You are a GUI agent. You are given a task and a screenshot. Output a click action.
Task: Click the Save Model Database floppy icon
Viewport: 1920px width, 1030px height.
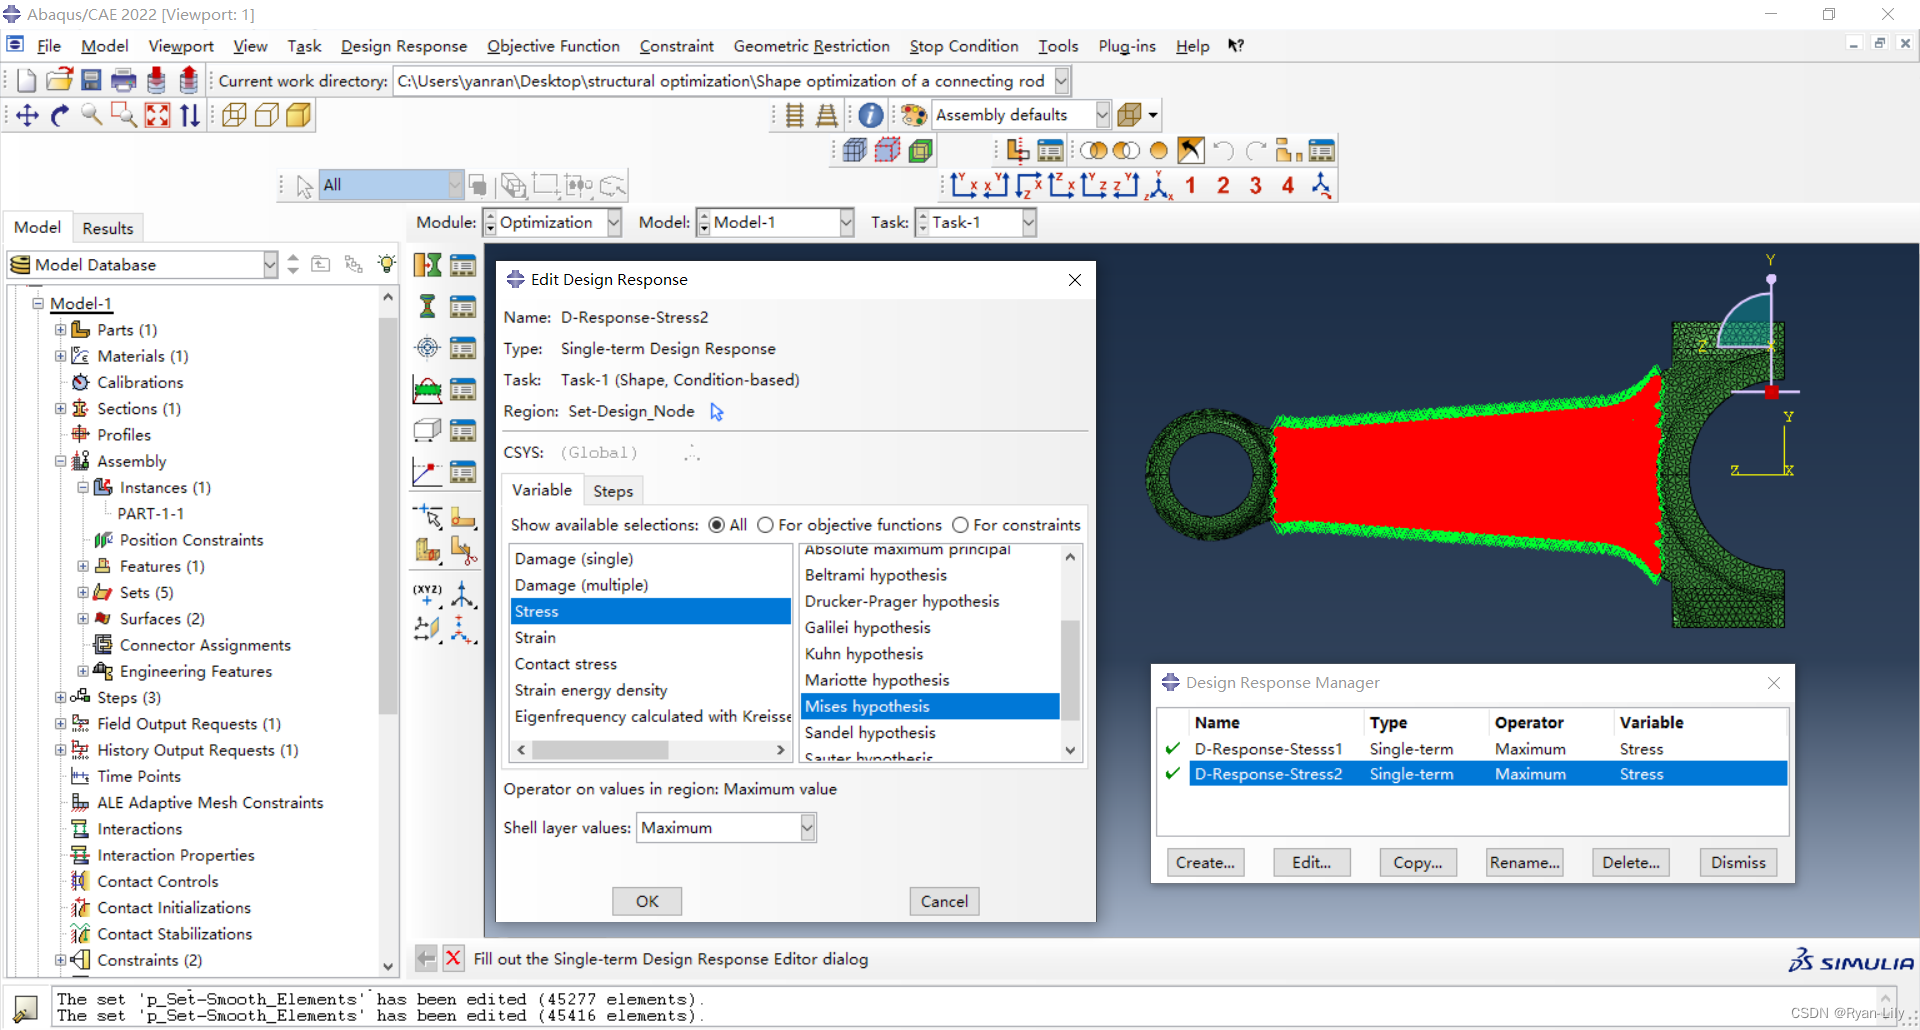91,81
